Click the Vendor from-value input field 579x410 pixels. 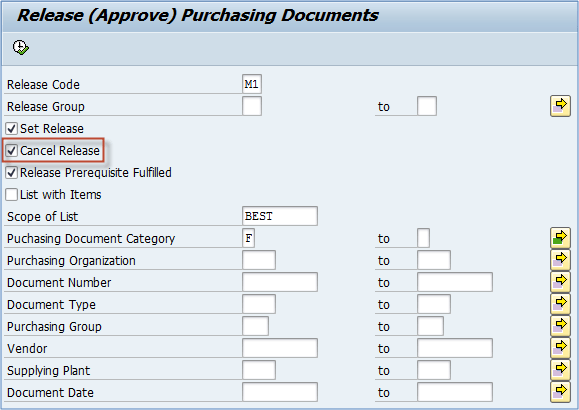pyautogui.click(x=280, y=348)
